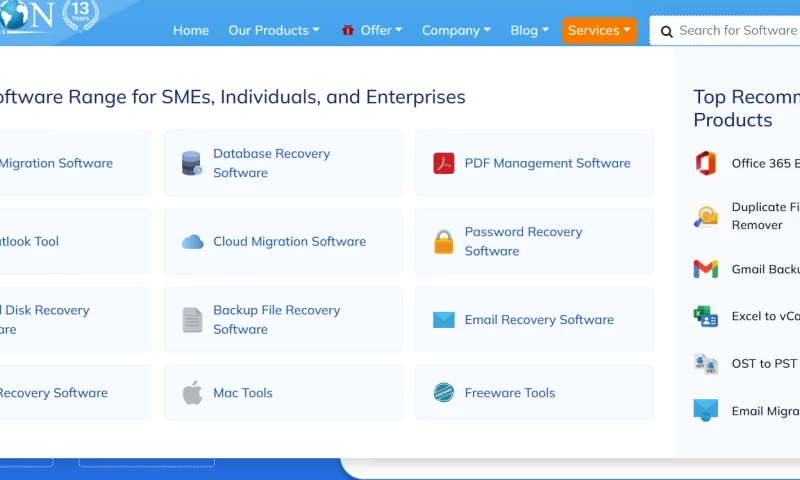This screenshot has width=800, height=480.
Task: Click the Database Recovery Software cylinder icon
Action: (192, 163)
